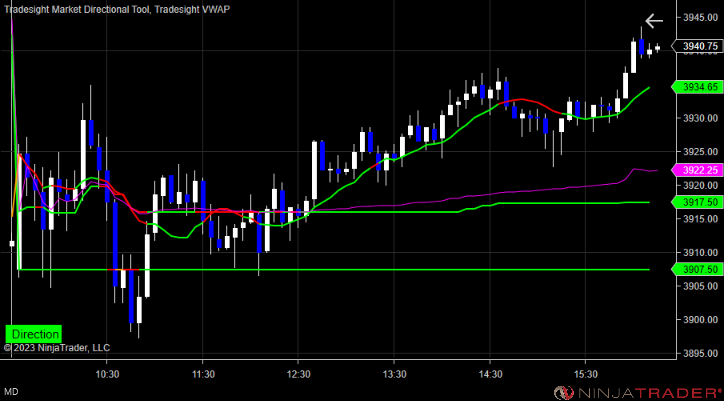Click the 12:30 time axis label
724x401 pixels.
(x=298, y=374)
